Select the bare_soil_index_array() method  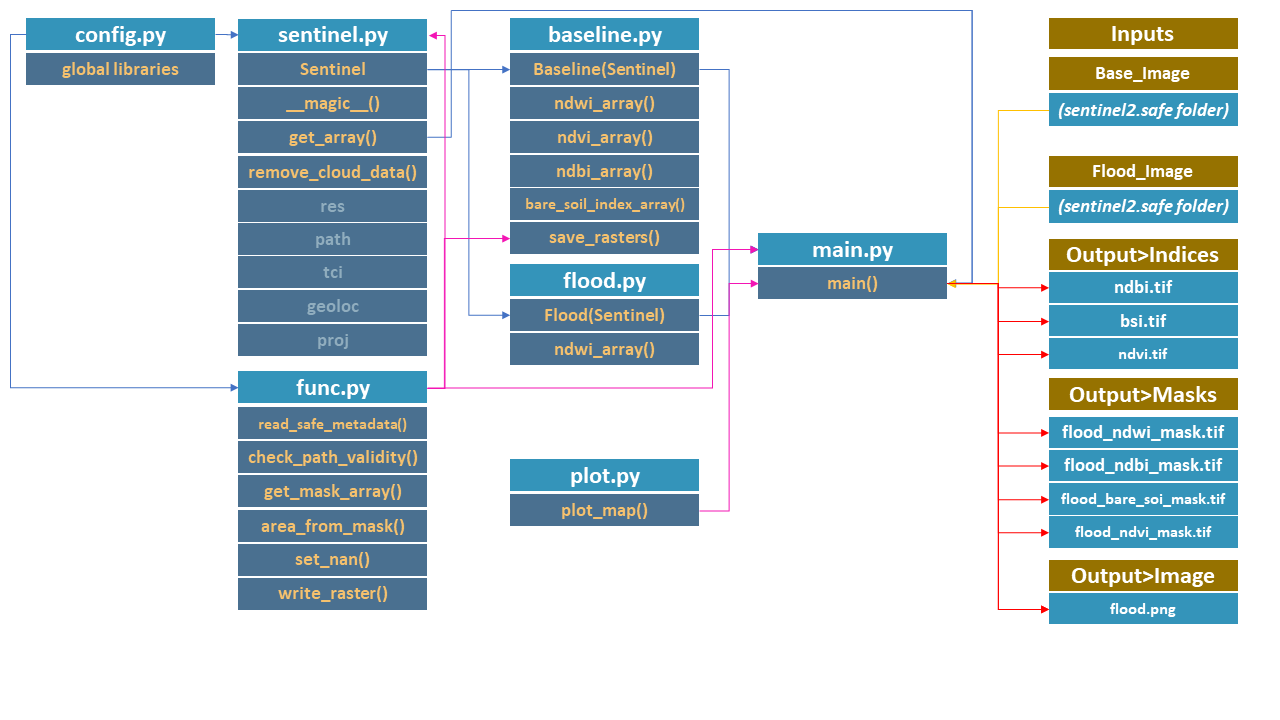click(604, 203)
